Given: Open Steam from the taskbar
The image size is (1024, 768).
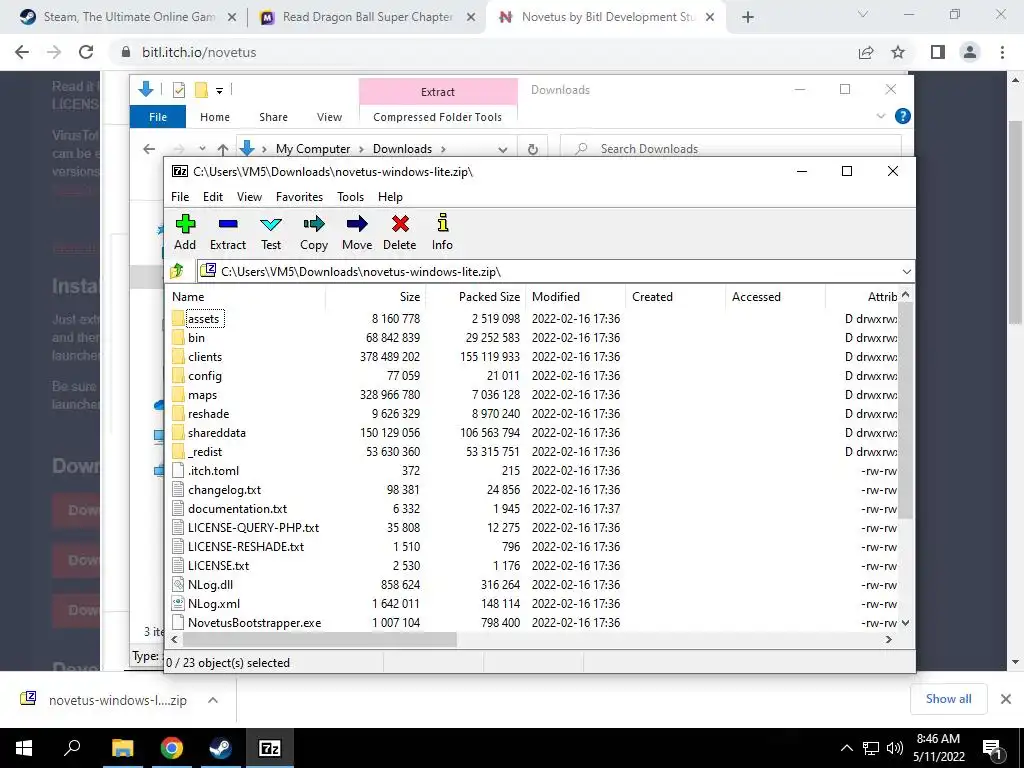Looking at the screenshot, I should coord(221,748).
